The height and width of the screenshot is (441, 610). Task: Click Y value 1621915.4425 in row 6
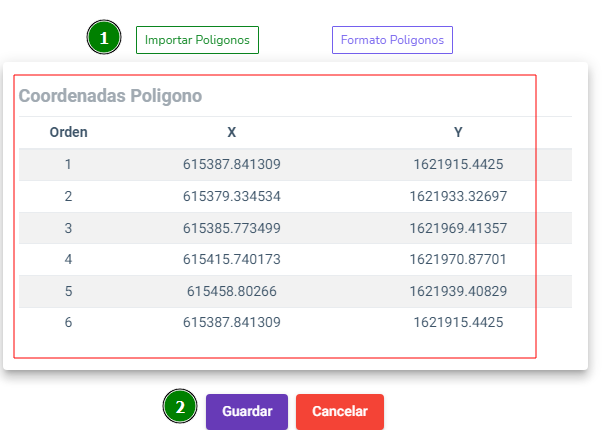pos(458,322)
